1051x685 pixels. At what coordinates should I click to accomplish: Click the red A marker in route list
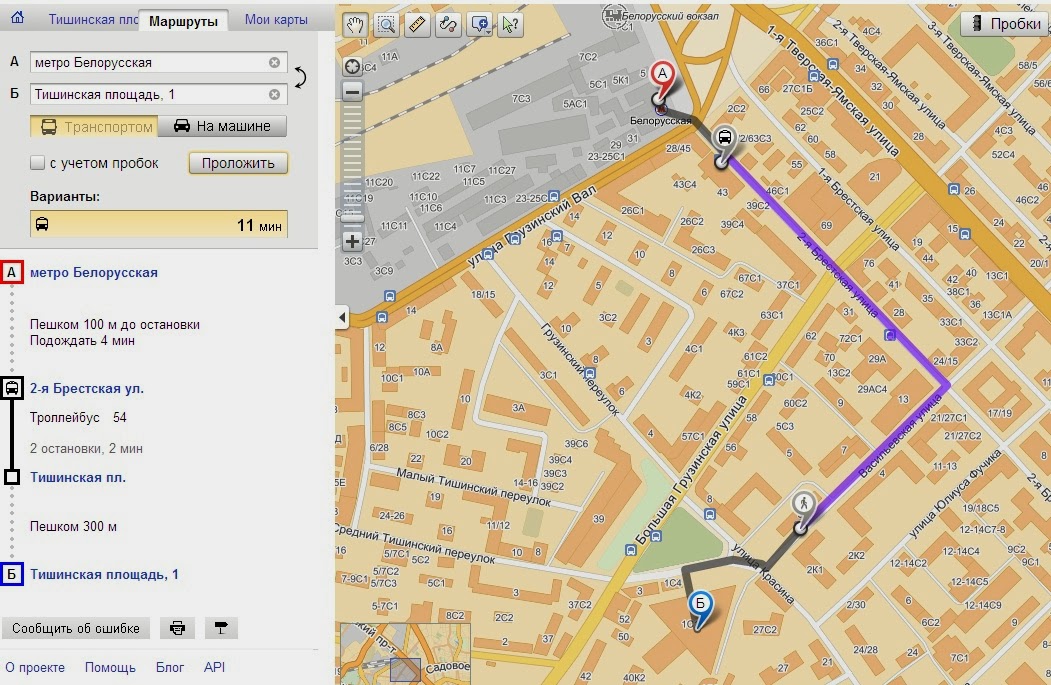click(x=11, y=272)
